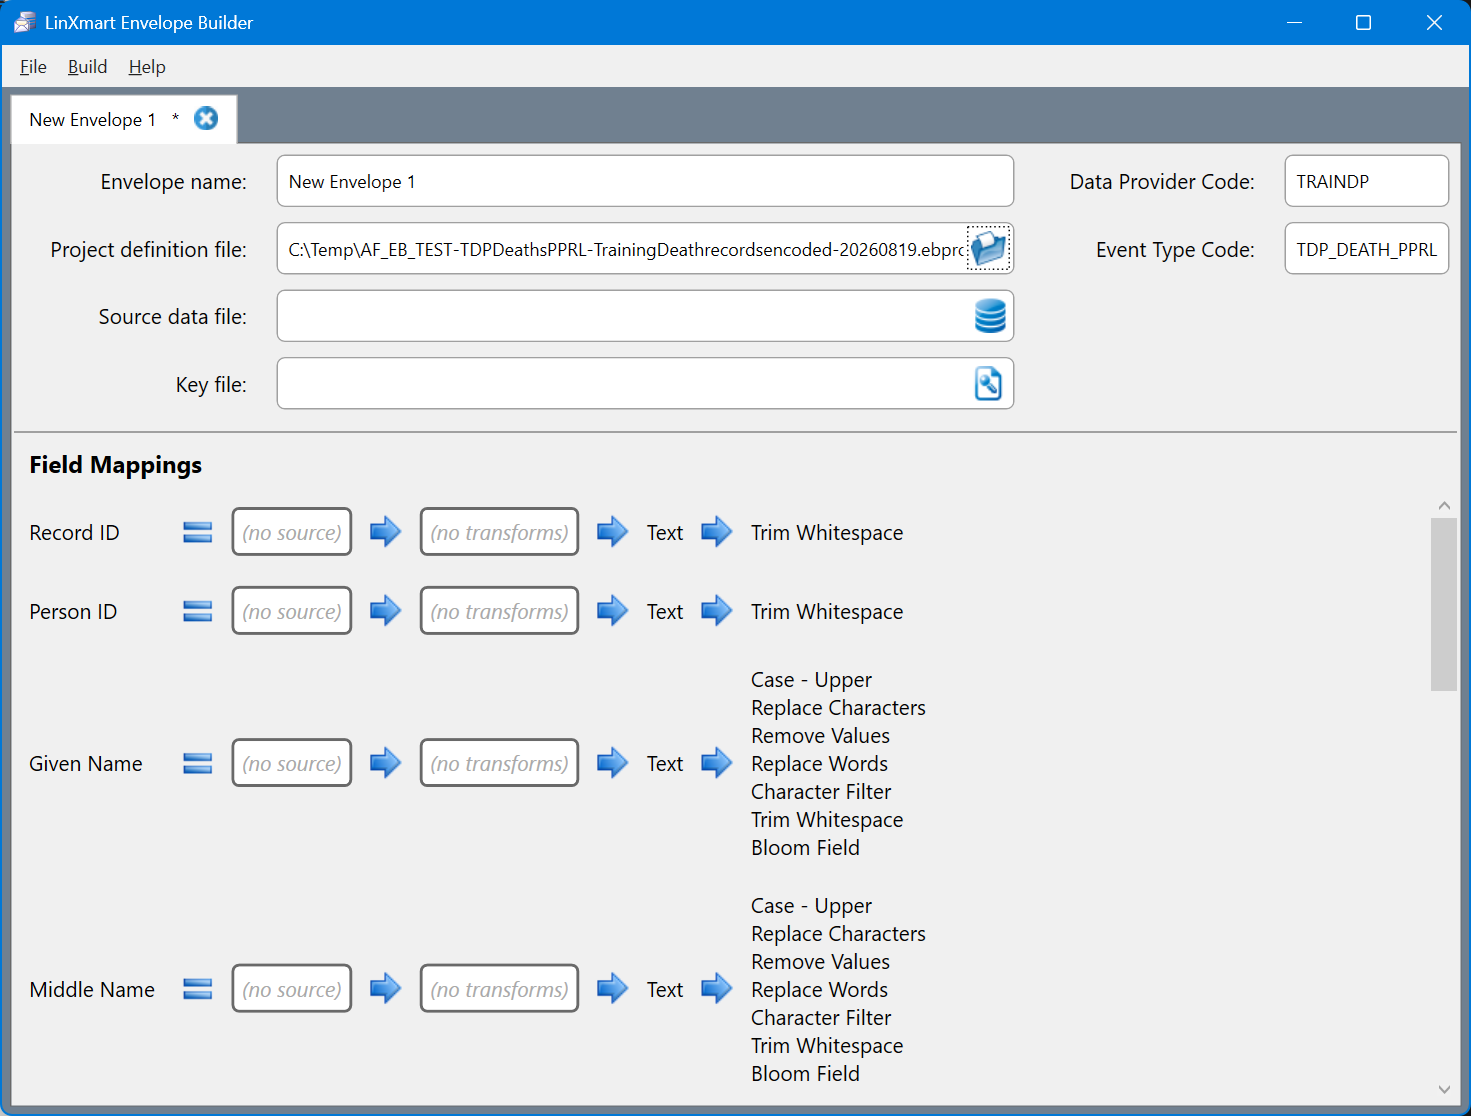Click arrow after Text in Middle Name row

click(x=717, y=989)
